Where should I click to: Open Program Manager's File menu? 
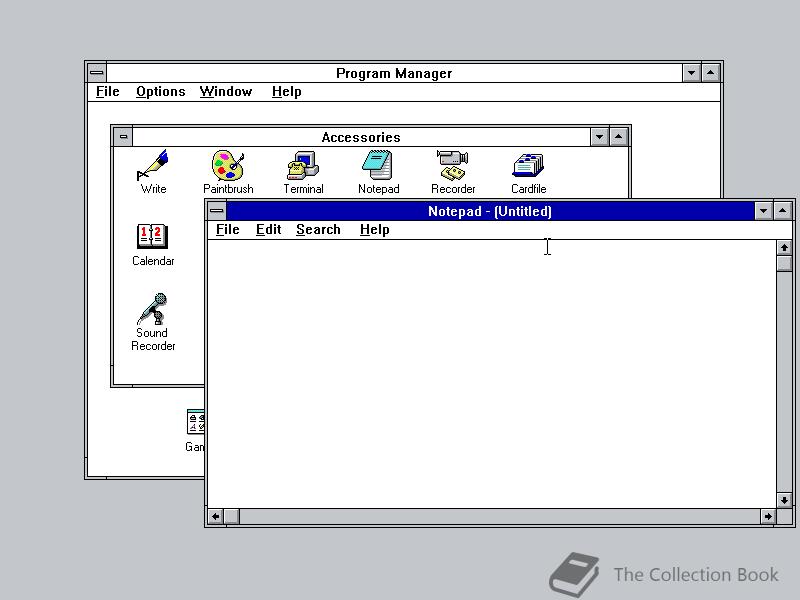point(108,92)
